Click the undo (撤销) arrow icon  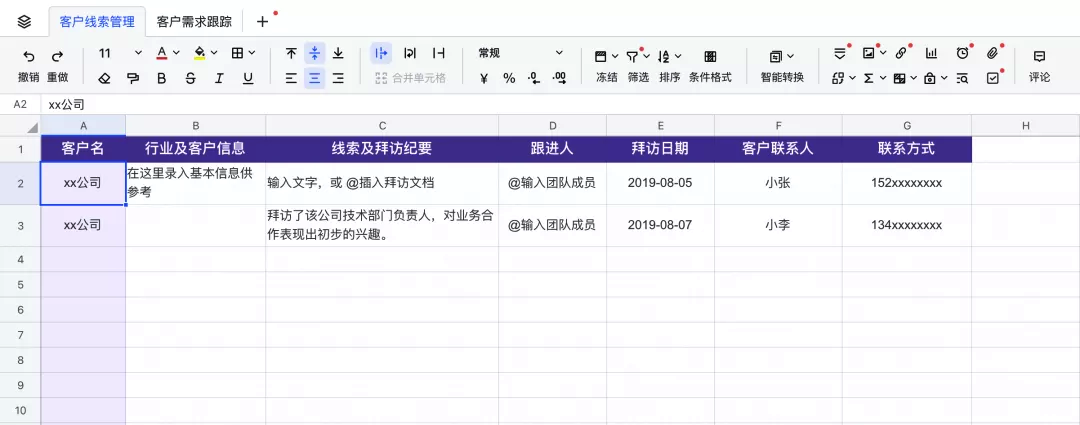(x=28, y=56)
